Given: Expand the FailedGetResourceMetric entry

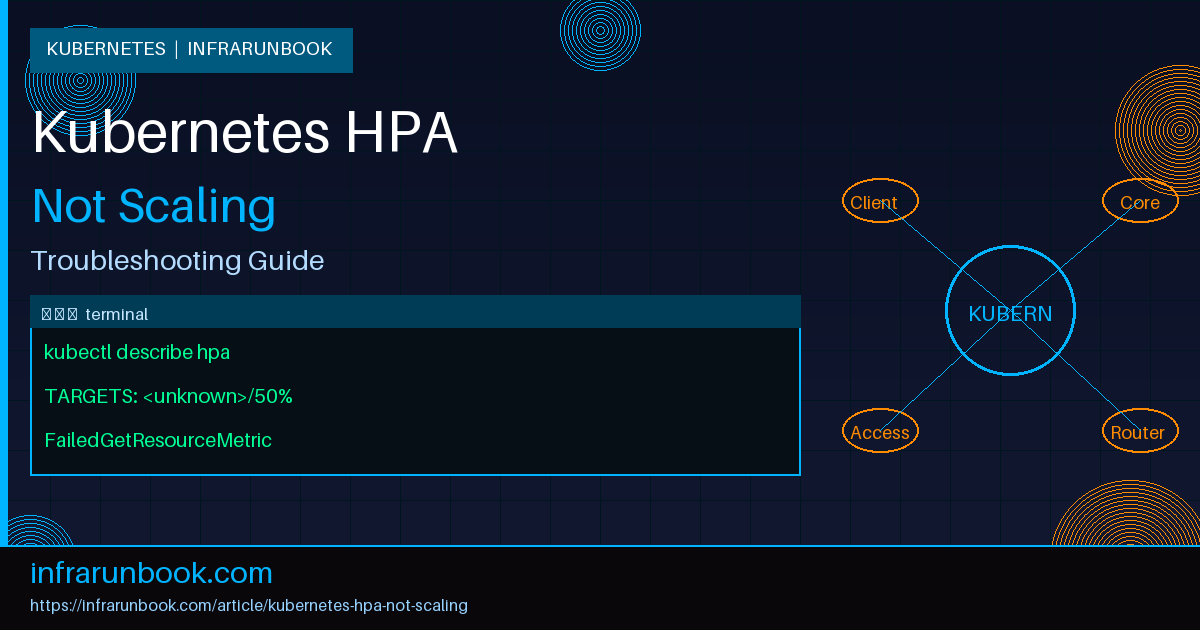Looking at the screenshot, I should click(x=158, y=440).
